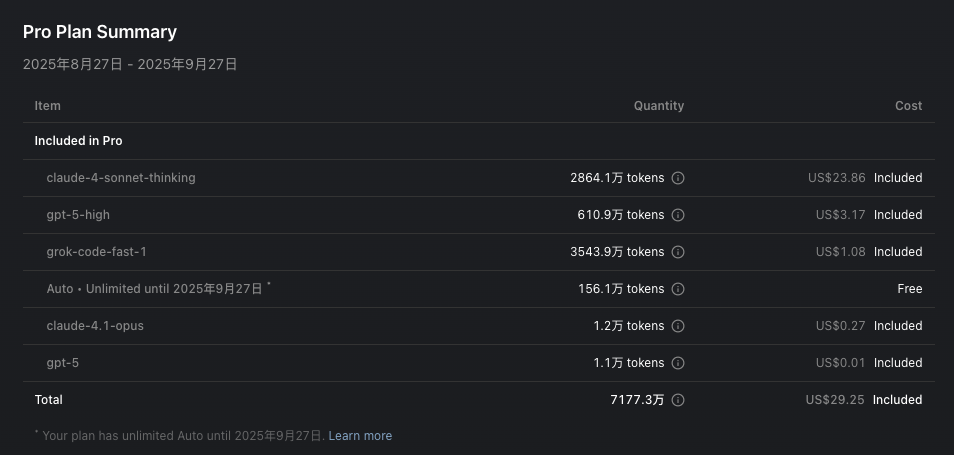Image resolution: width=954 pixels, height=455 pixels.
Task: Click info icon in the Auto Unlimited row
Action: (x=678, y=289)
